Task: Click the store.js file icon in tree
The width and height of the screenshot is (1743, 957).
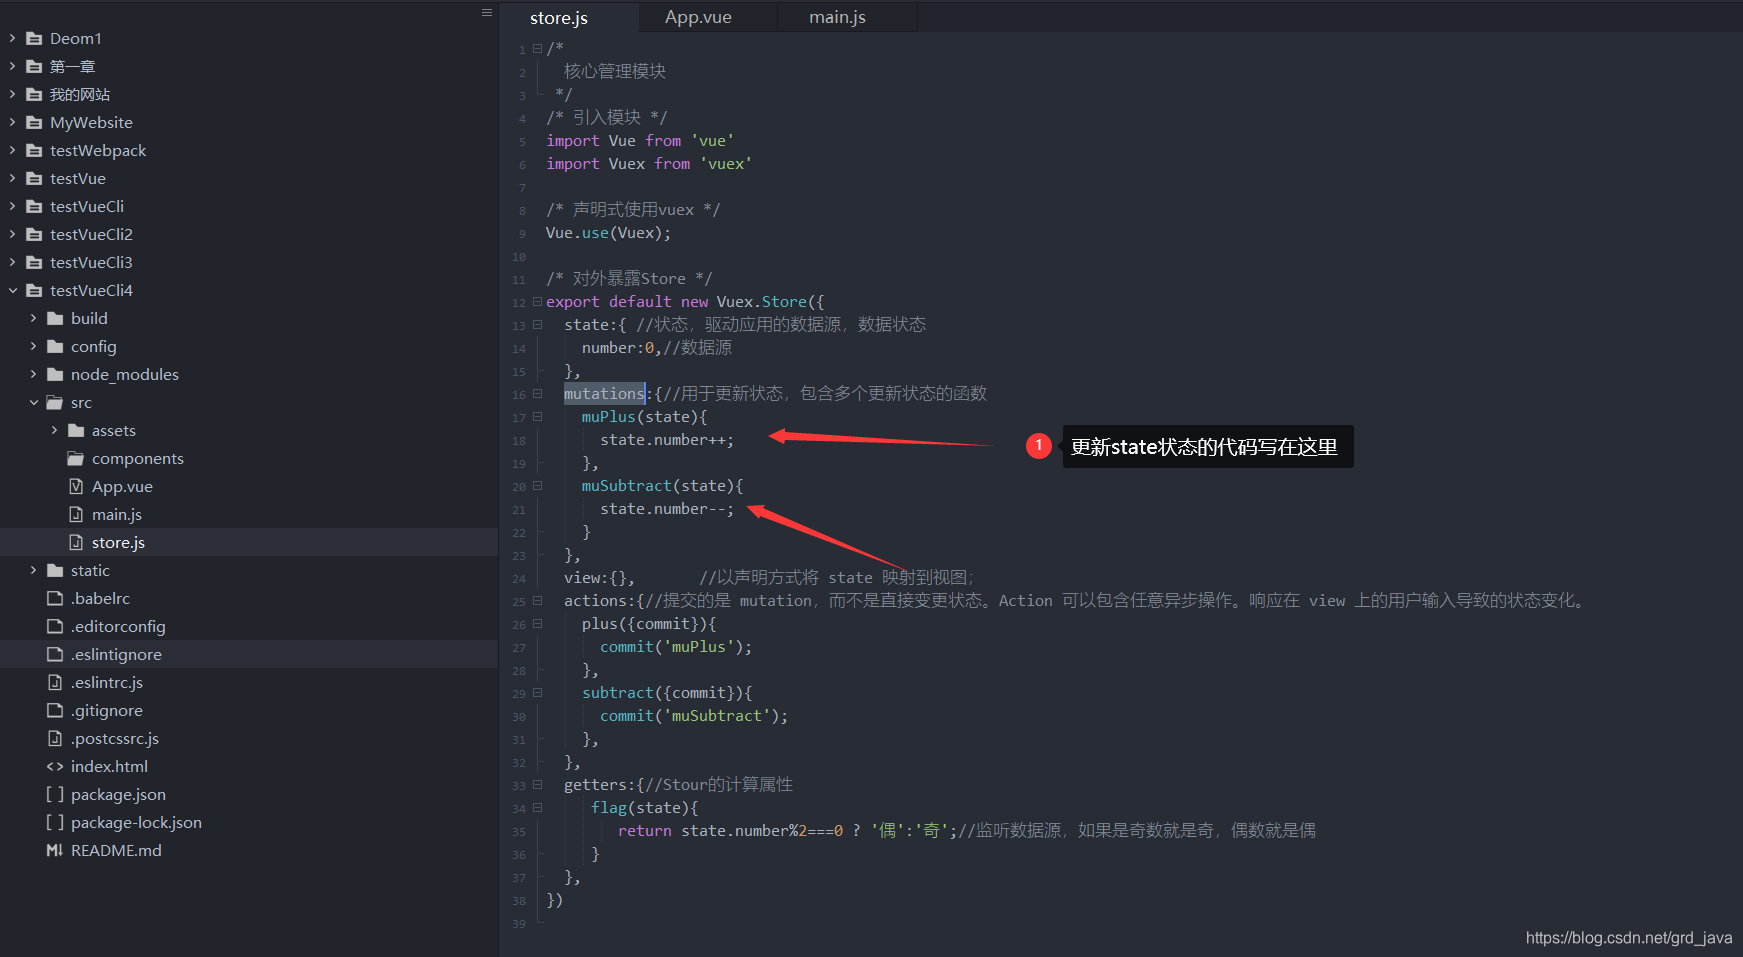Action: pos(76,542)
